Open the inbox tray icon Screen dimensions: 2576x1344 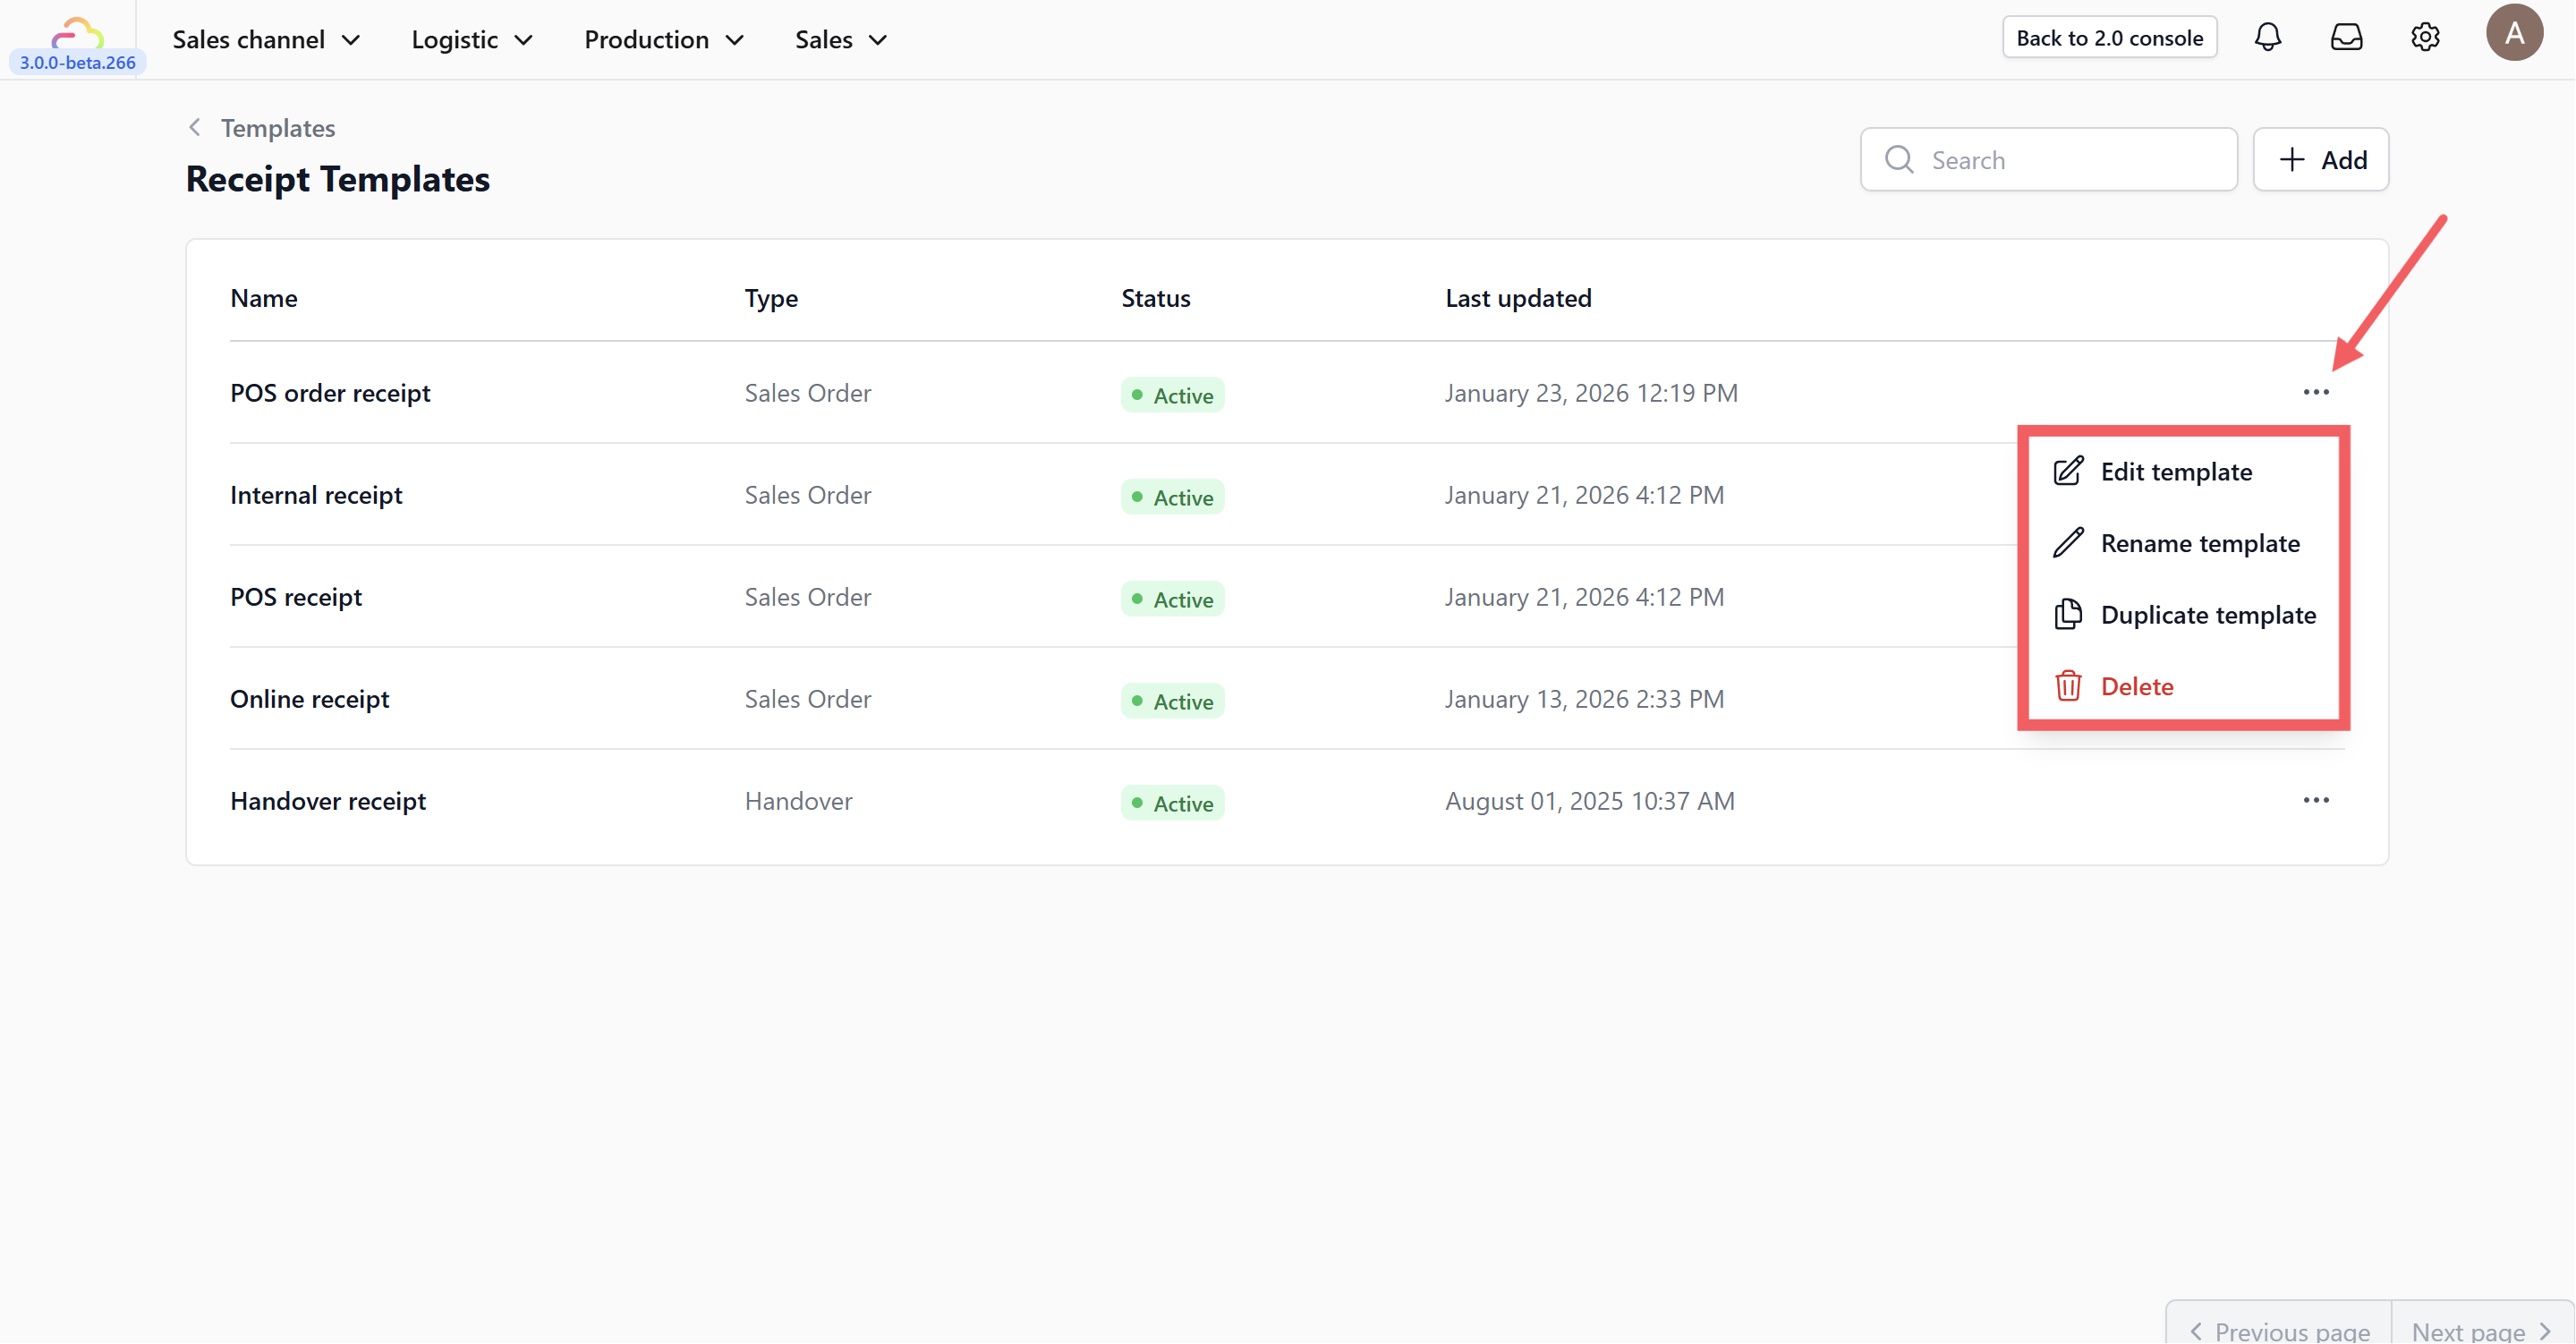2346,38
